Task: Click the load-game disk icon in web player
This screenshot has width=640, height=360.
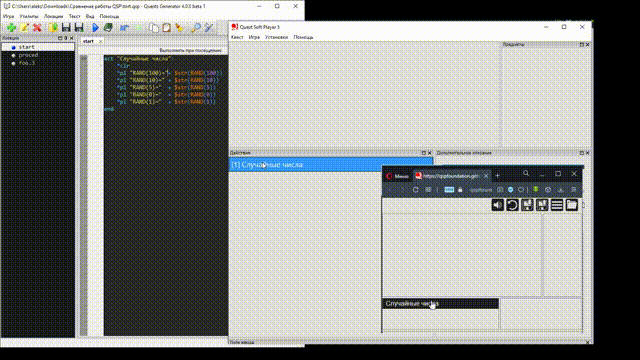Action: coord(542,205)
